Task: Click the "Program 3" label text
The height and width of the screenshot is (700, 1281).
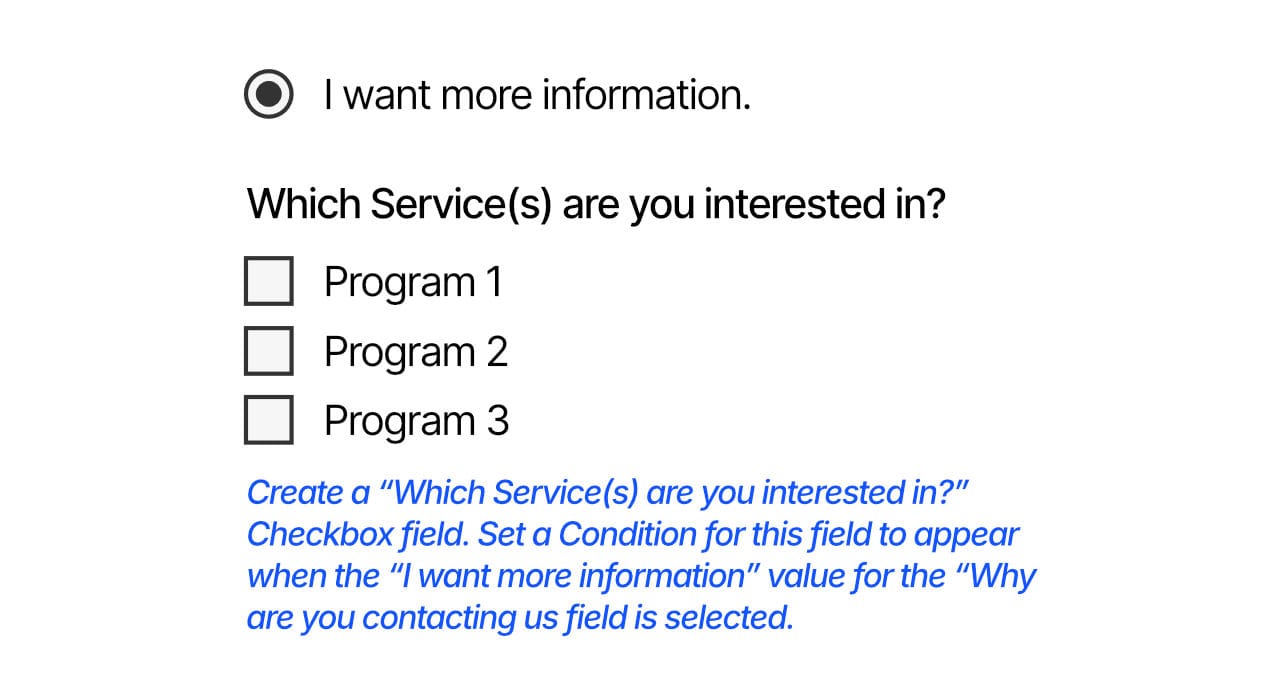Action: click(416, 421)
